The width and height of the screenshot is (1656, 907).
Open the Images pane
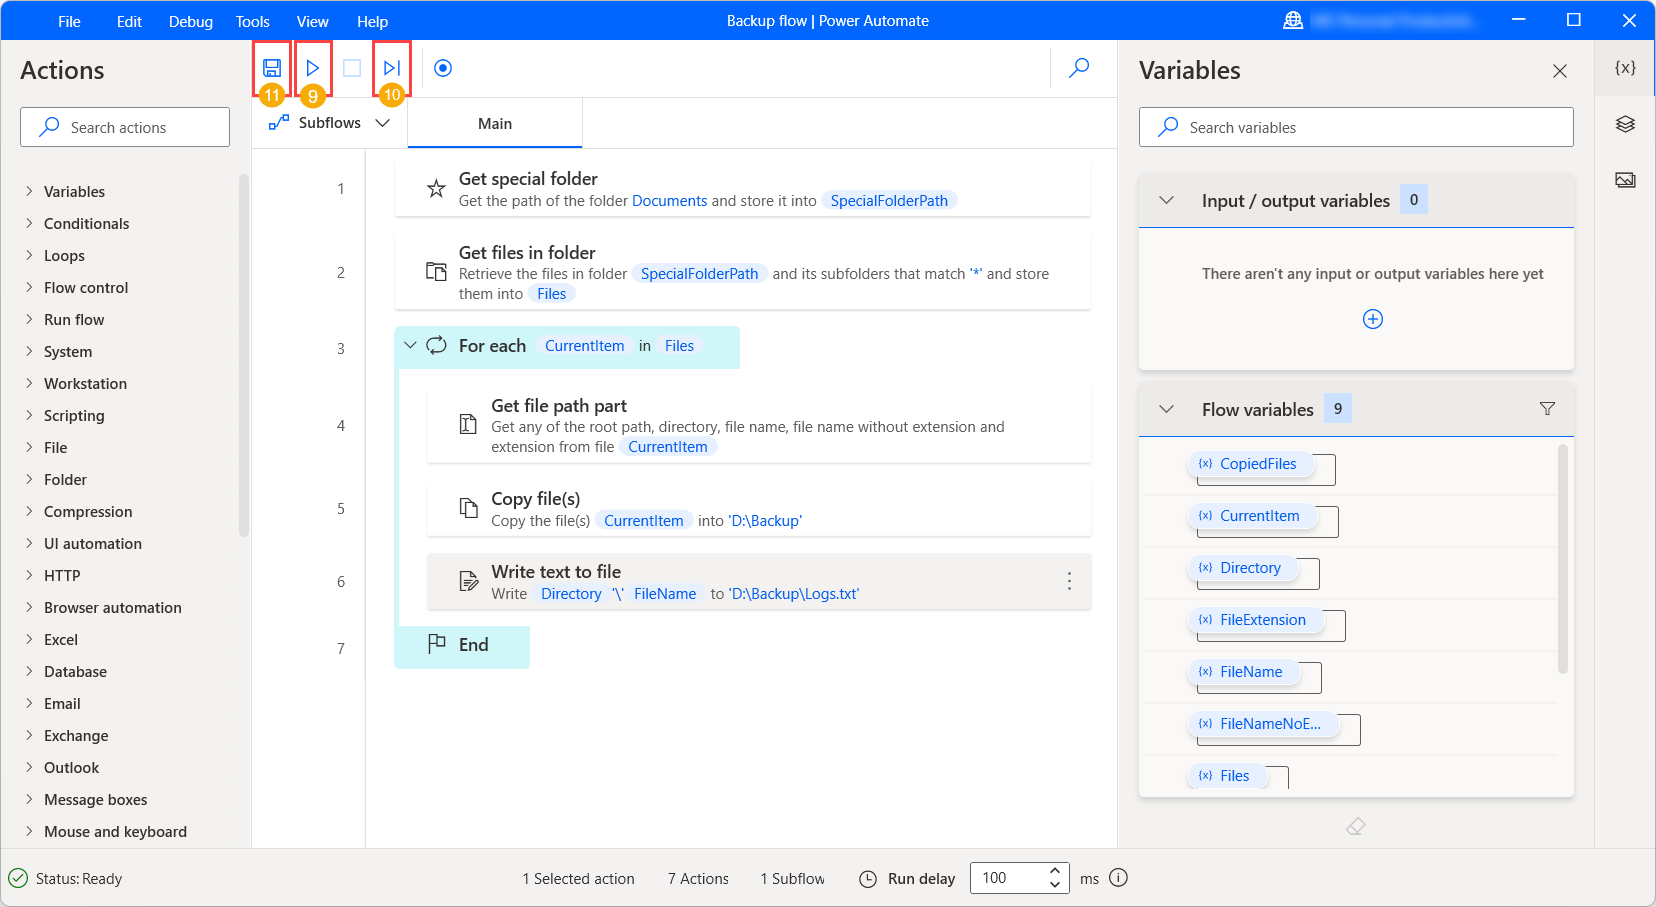tap(1626, 179)
